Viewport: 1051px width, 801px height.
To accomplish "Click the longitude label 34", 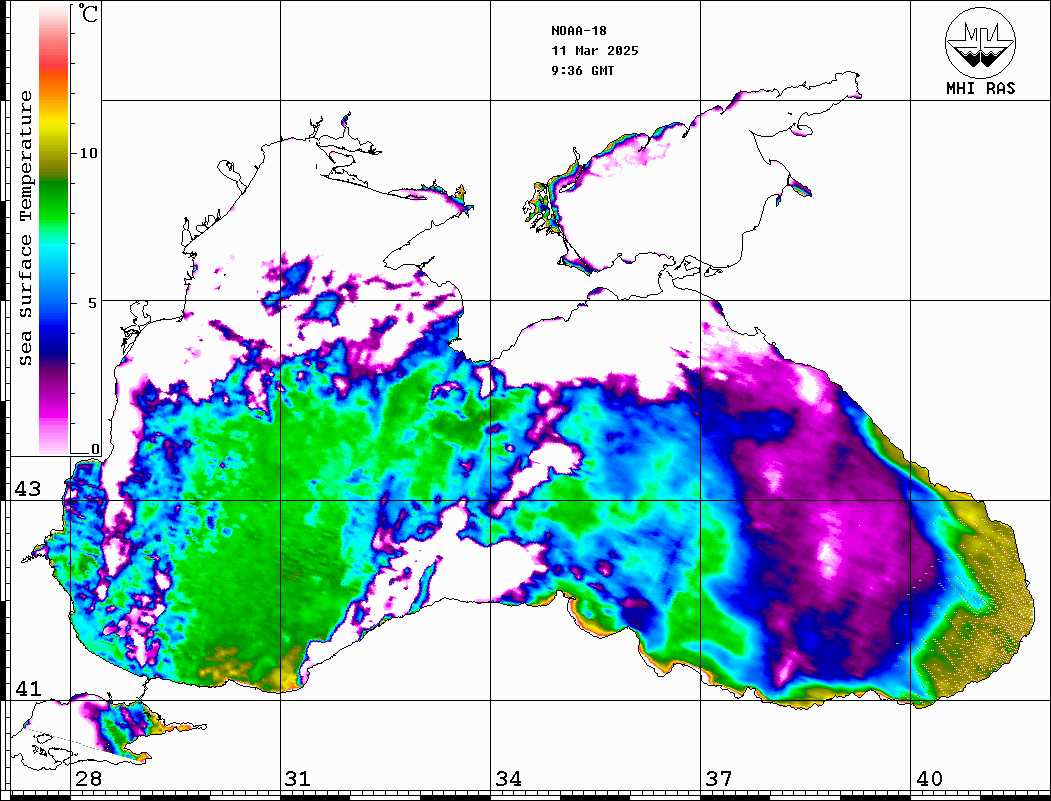I will (509, 779).
